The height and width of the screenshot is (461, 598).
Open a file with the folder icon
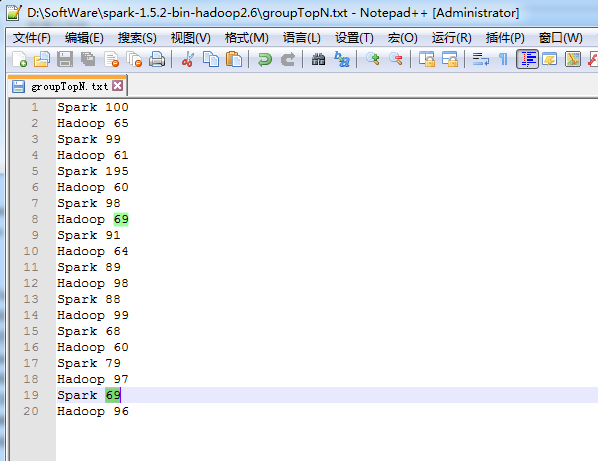[x=42, y=59]
